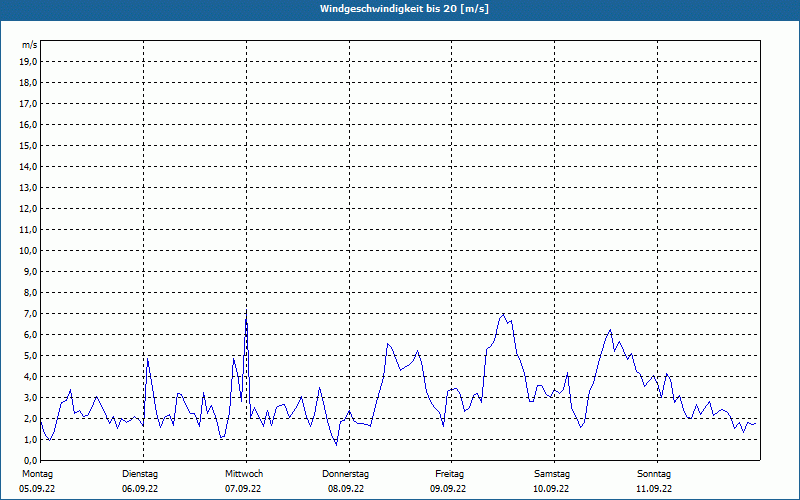Select the 19,0 y-axis label
The width and height of the screenshot is (800, 500).
point(28,62)
